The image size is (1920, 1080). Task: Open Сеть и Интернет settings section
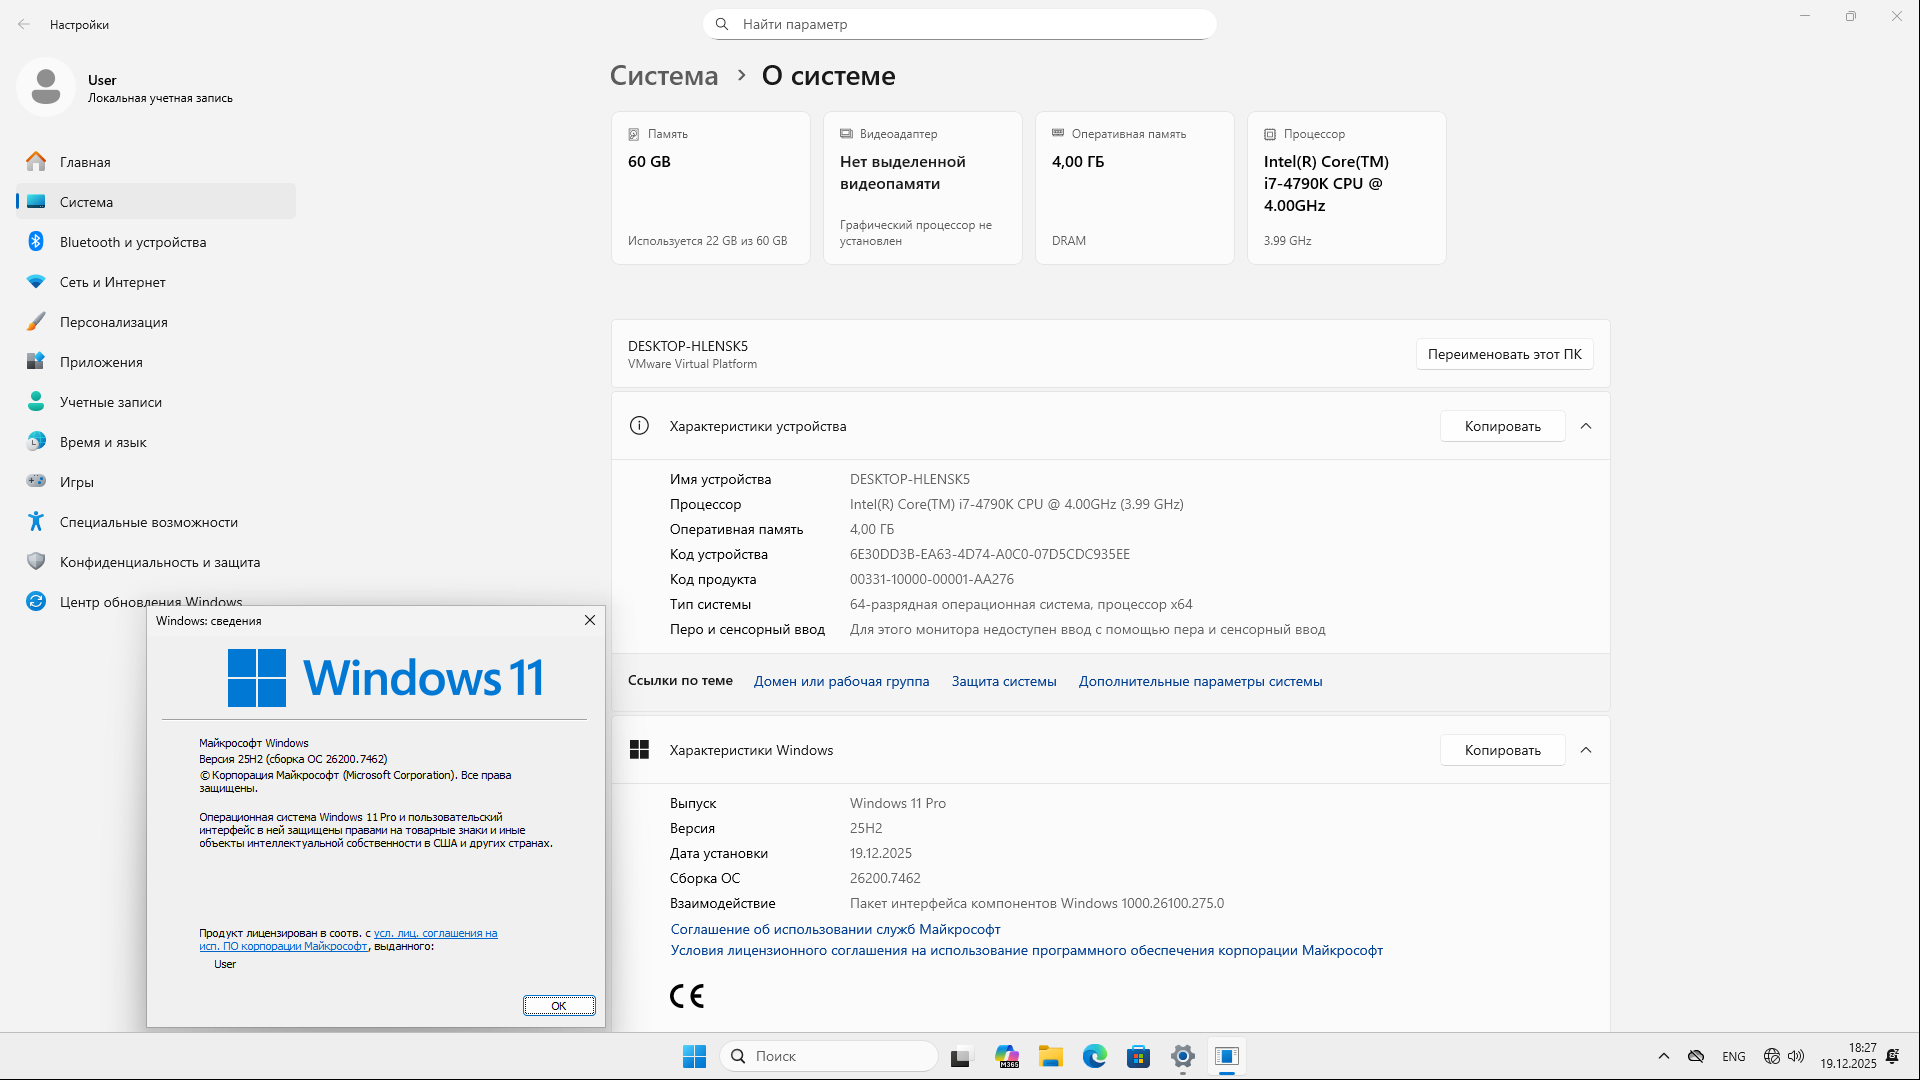point(112,281)
